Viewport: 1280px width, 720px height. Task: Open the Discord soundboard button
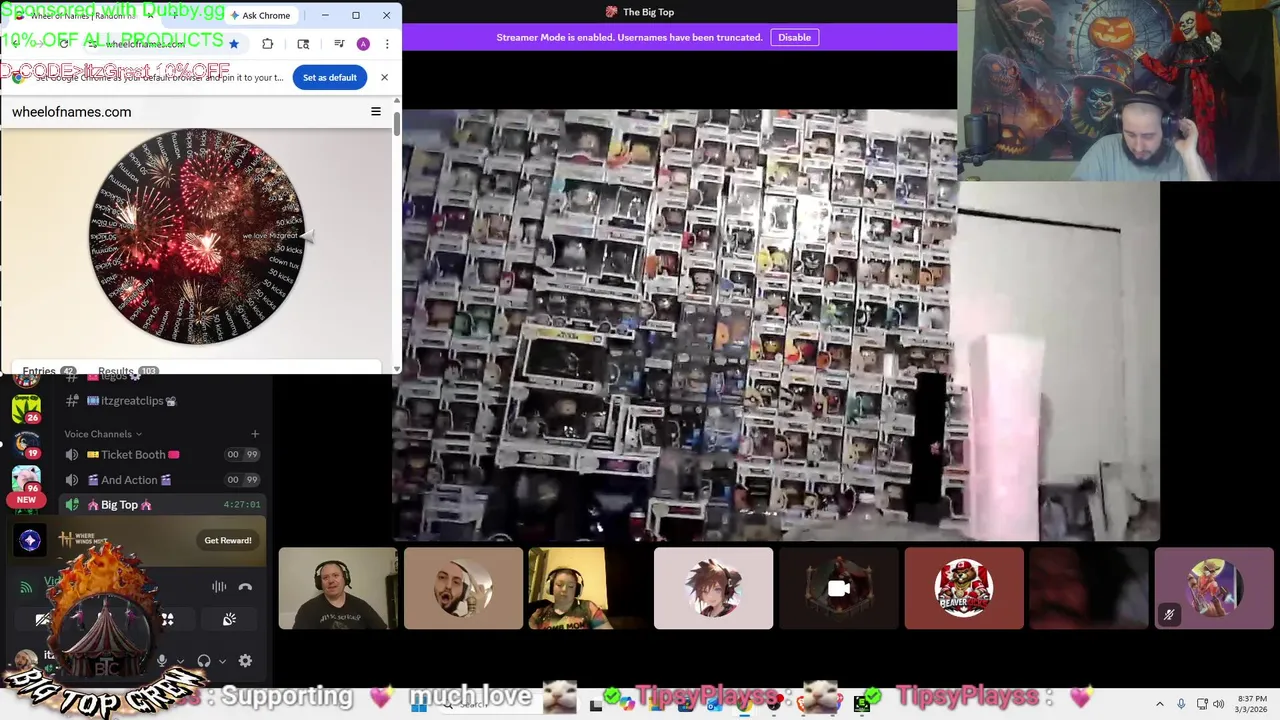pos(229,620)
